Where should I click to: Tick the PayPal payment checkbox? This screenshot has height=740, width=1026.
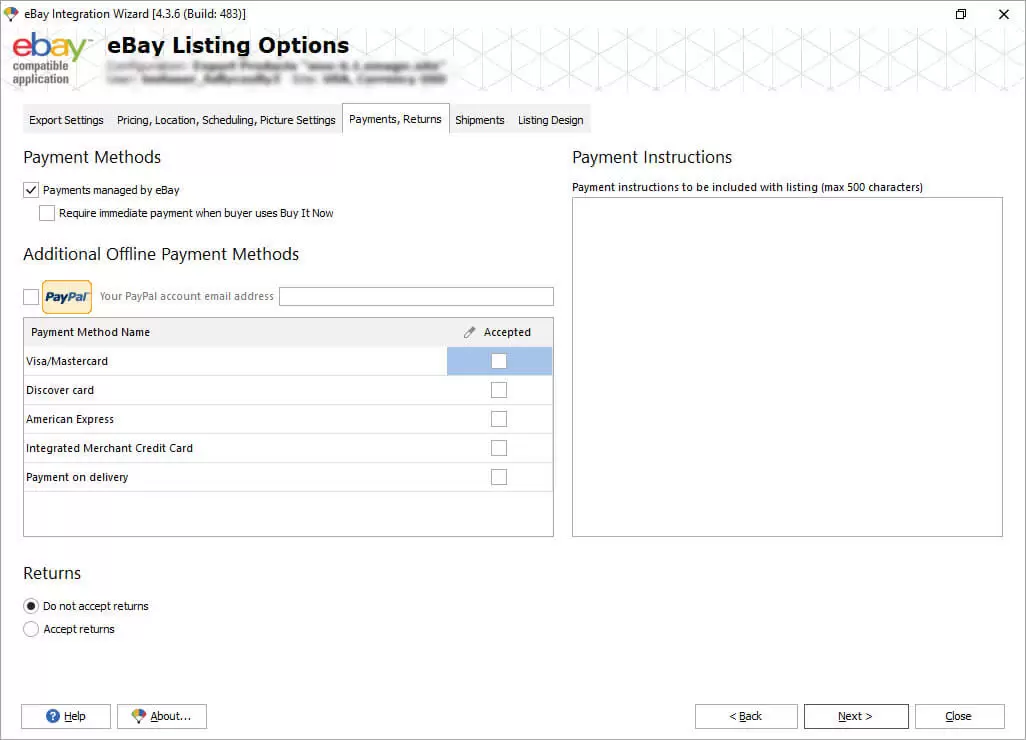31,297
